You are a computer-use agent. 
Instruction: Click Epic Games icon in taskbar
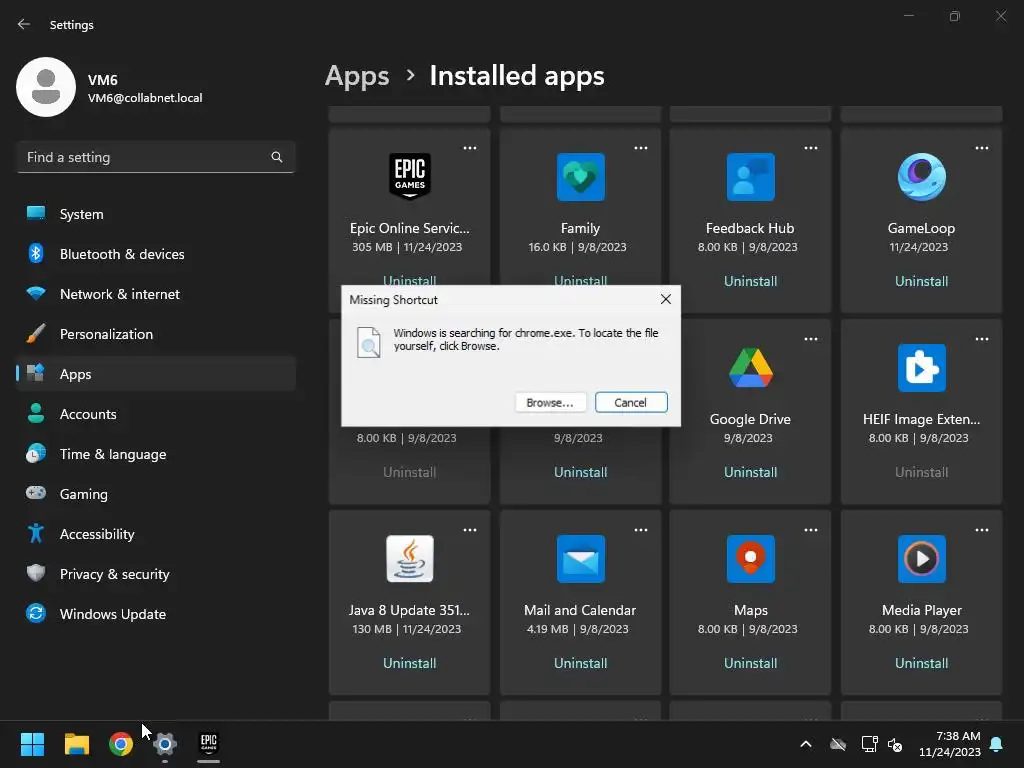[x=208, y=743]
